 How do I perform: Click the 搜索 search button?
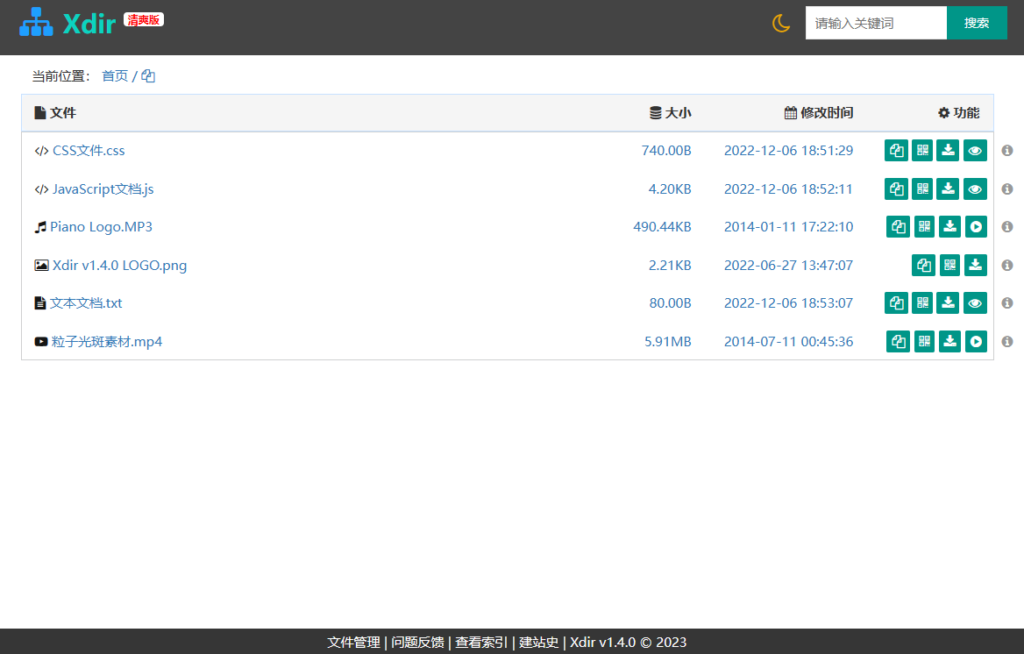(976, 23)
